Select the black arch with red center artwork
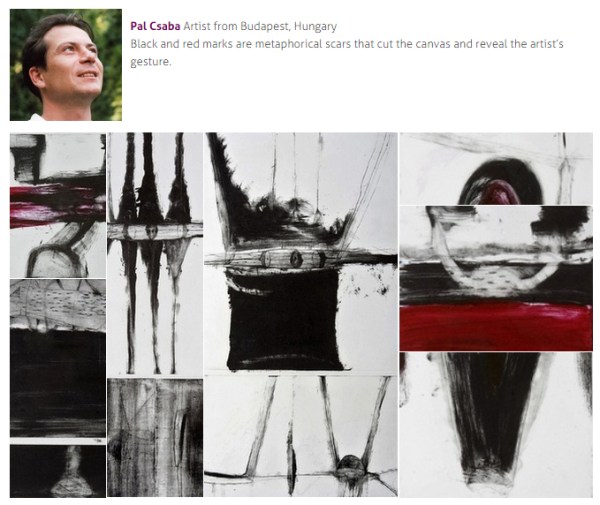The image size is (600, 505). [x=496, y=169]
